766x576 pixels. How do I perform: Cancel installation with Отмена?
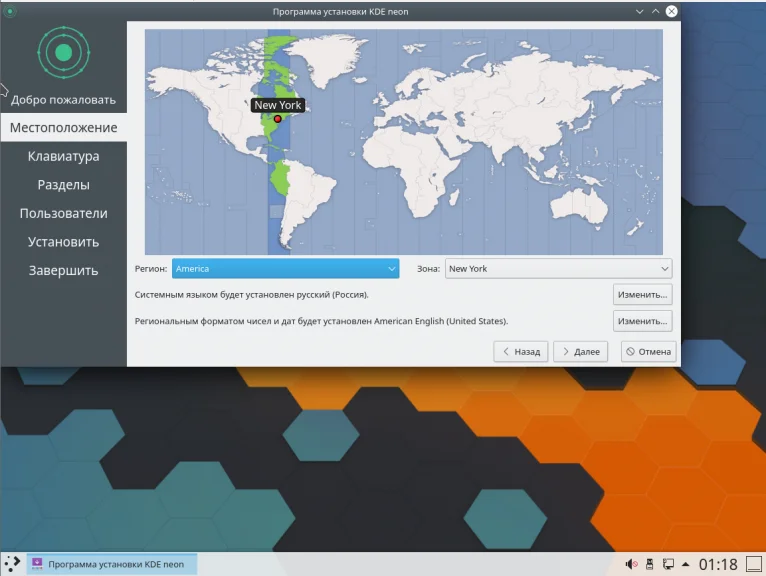click(649, 352)
